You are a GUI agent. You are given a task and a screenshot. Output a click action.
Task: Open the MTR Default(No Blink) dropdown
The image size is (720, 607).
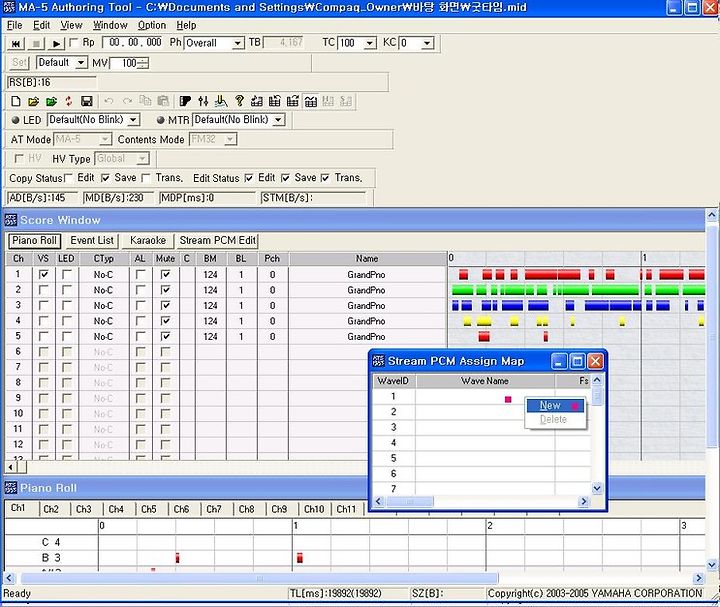[x=278, y=120]
